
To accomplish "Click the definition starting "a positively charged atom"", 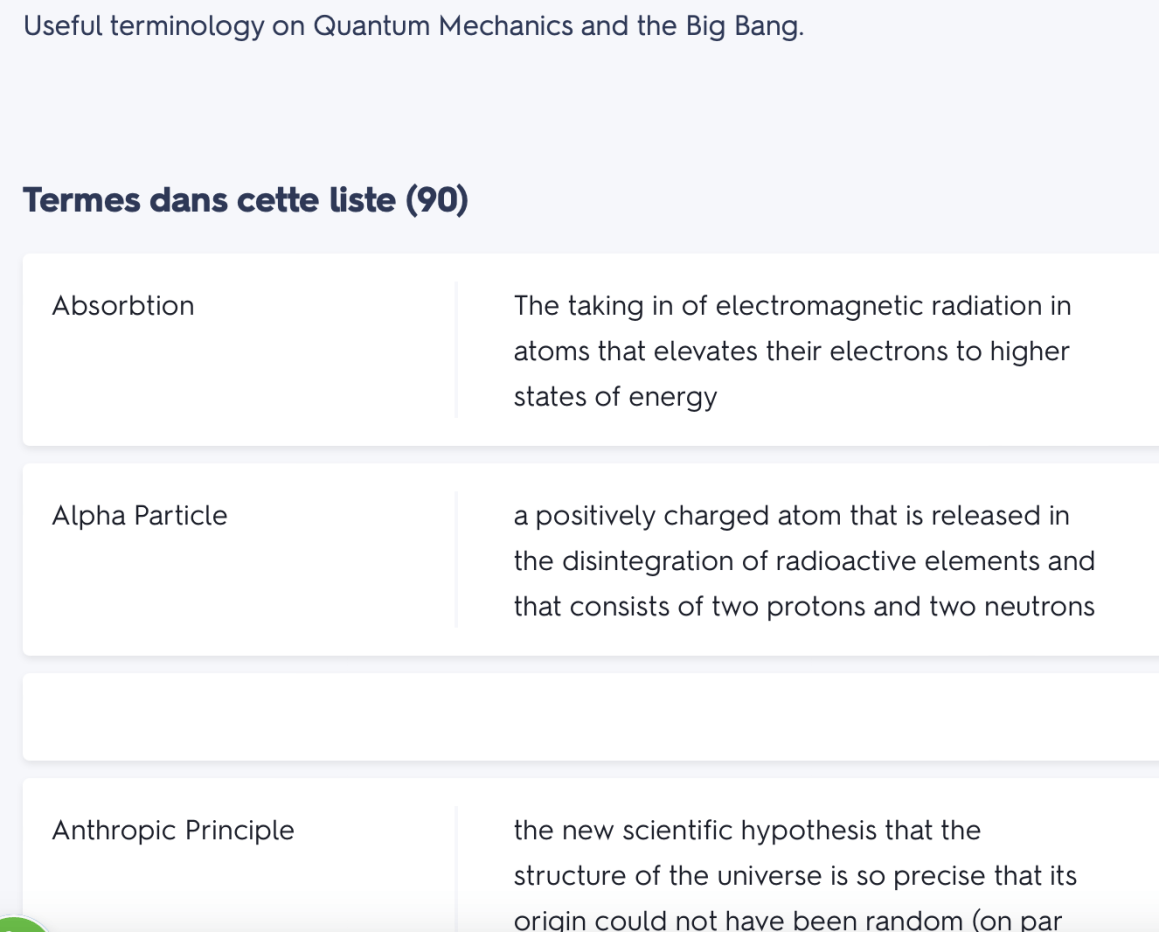I will click(803, 561).
